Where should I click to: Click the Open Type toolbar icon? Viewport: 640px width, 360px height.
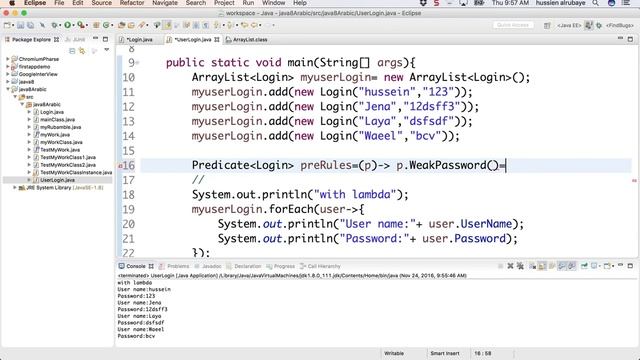tap(121, 25)
